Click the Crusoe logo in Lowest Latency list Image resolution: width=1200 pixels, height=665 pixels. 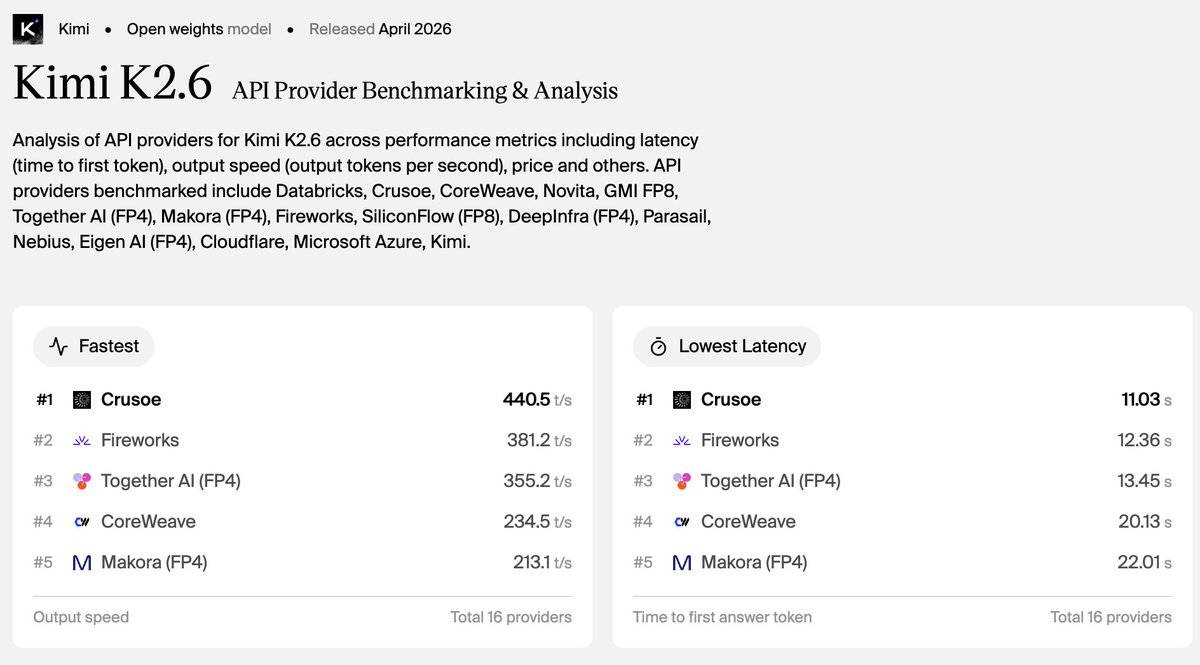682,400
